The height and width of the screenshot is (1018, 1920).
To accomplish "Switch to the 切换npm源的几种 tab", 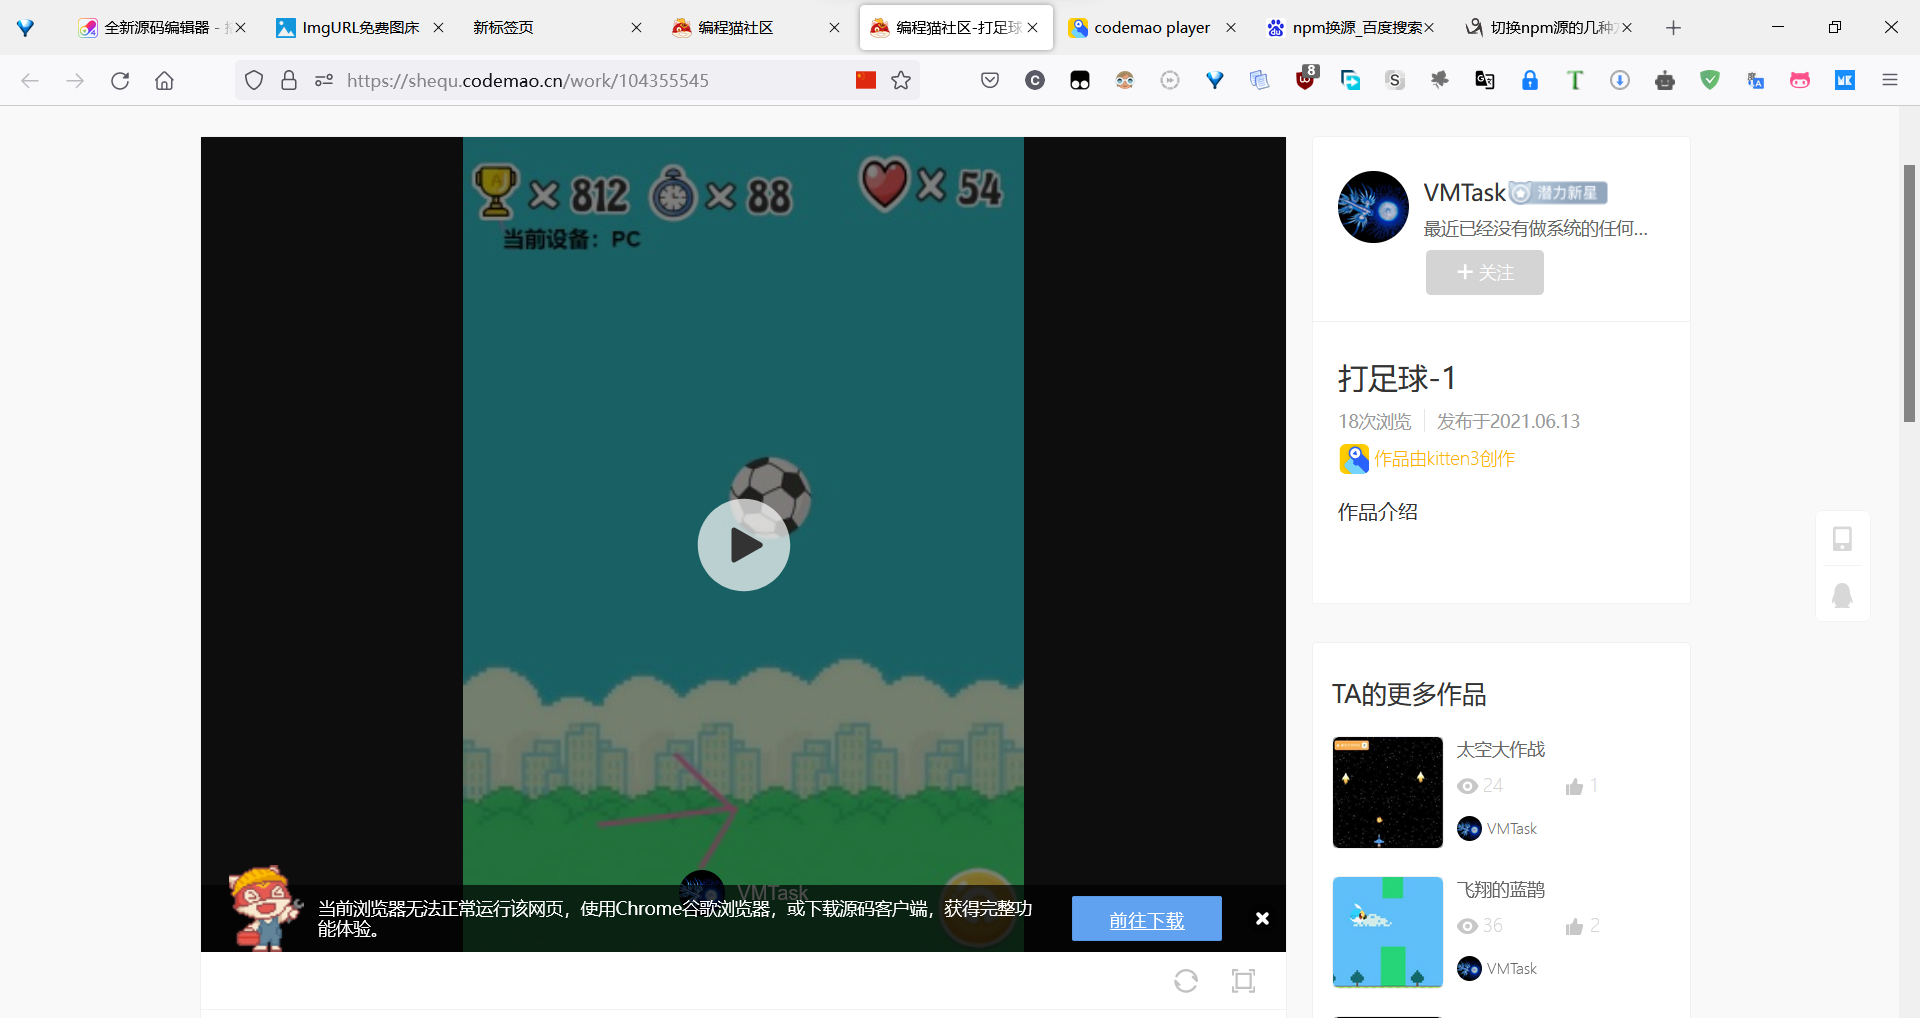I will (x=1548, y=28).
